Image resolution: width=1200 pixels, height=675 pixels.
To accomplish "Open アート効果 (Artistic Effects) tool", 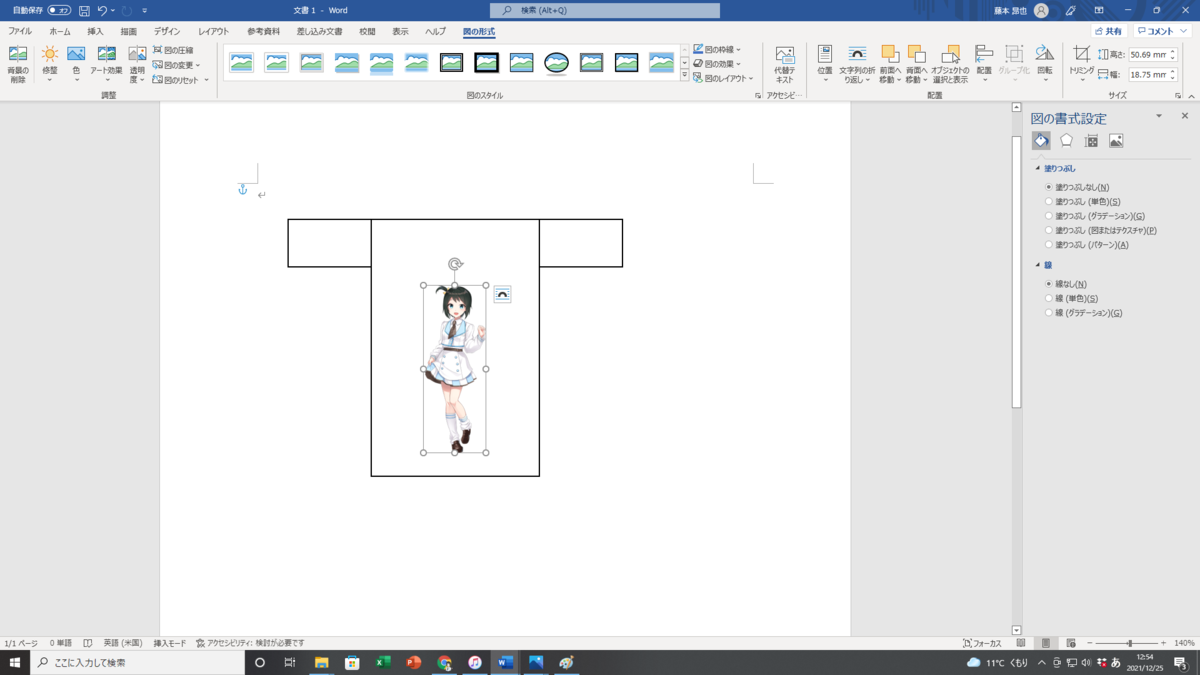I will (x=106, y=64).
